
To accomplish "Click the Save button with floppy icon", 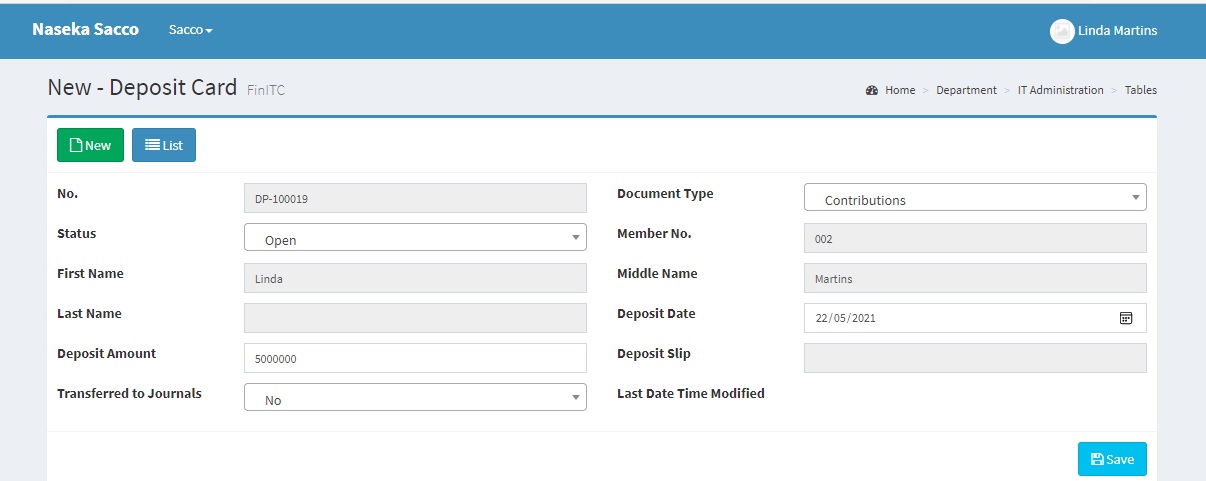I will (1112, 459).
